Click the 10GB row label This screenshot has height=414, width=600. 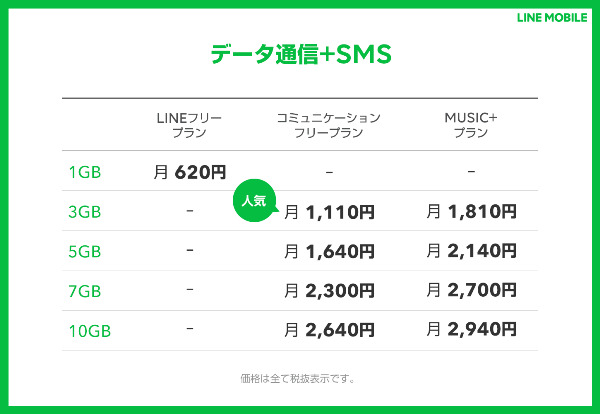(x=90, y=331)
